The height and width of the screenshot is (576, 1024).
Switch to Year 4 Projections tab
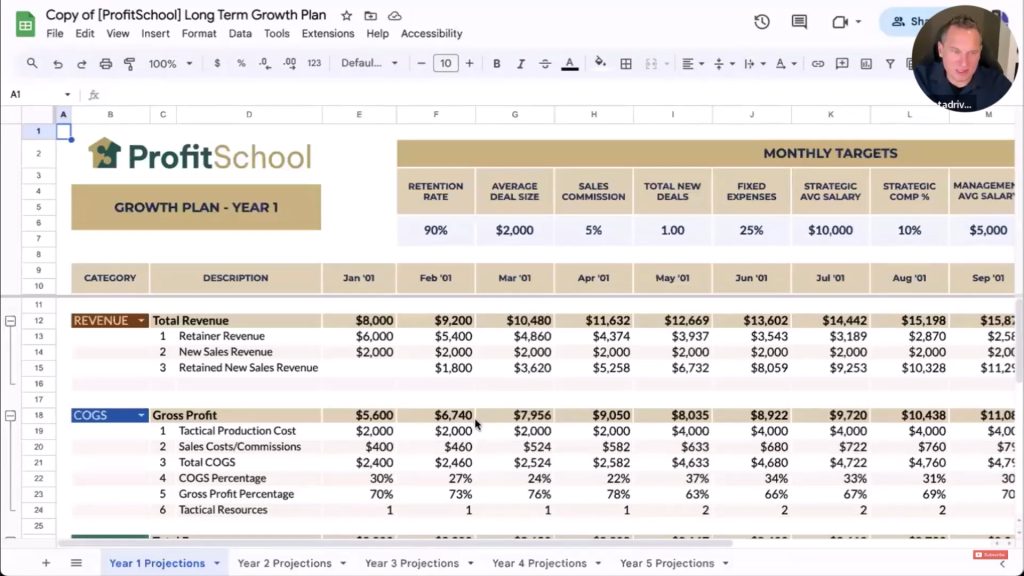click(539, 563)
